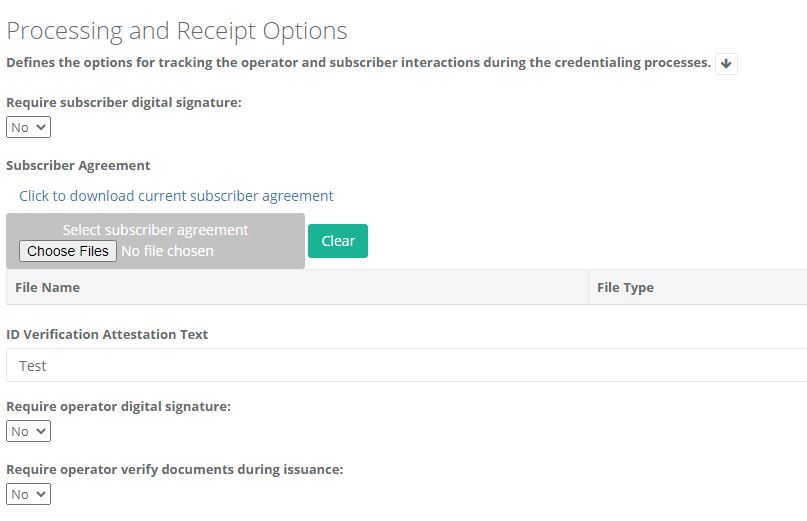Open the Require subscriber digital signature dropdown

28,127
